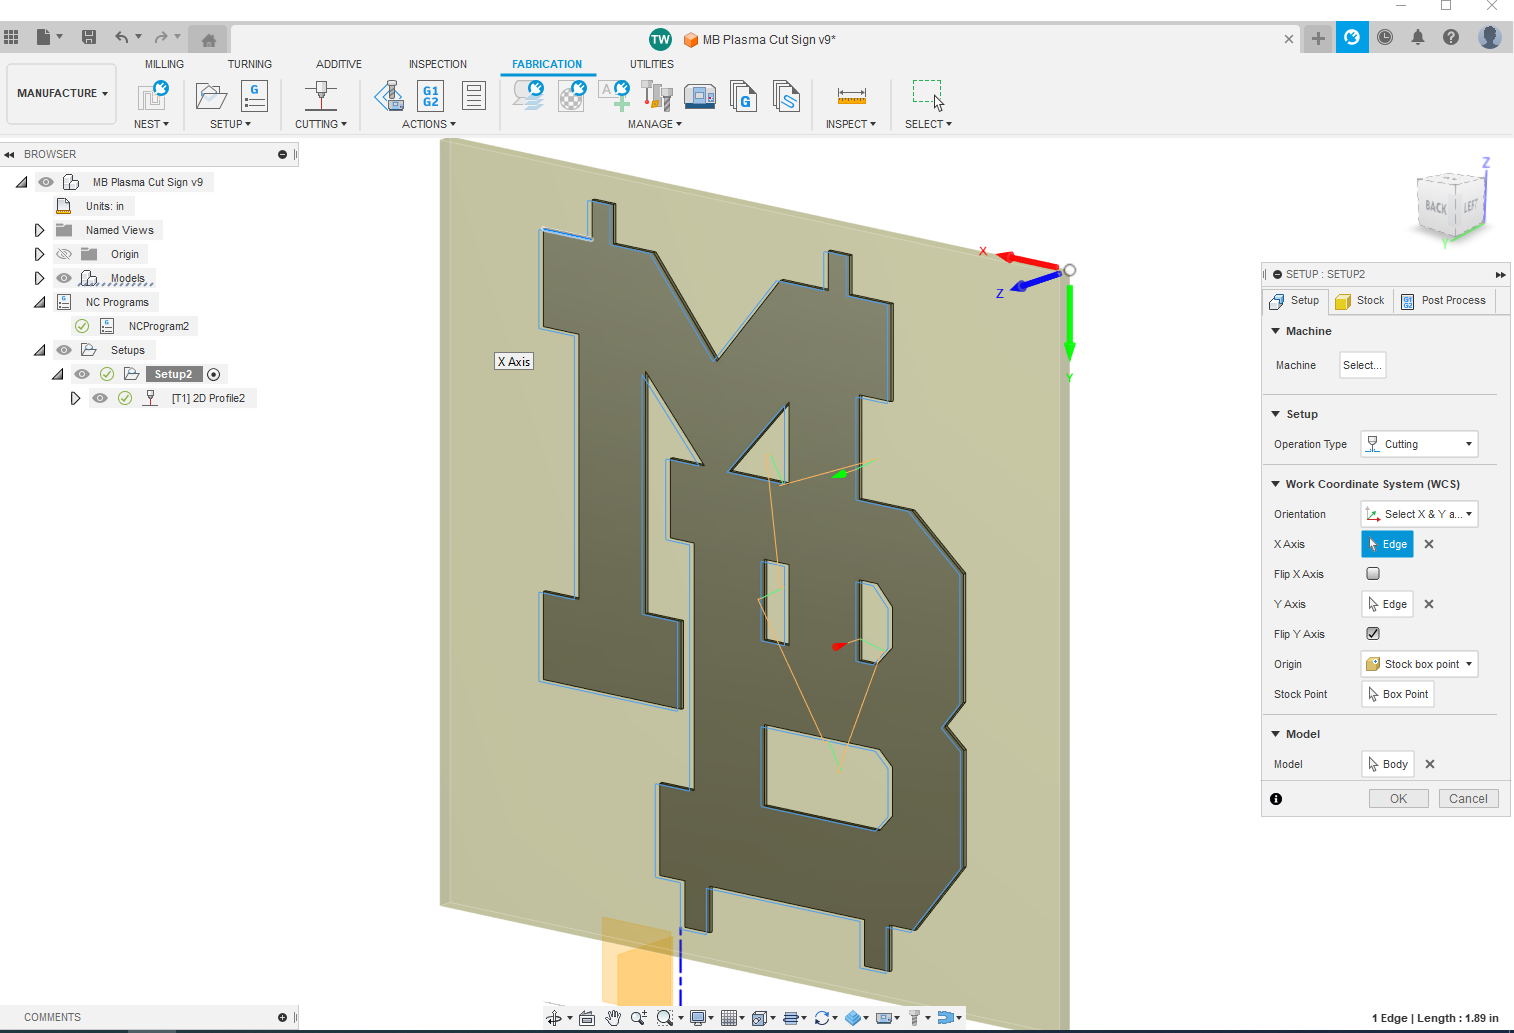Hide the Models node
The width and height of the screenshot is (1514, 1033).
click(64, 278)
